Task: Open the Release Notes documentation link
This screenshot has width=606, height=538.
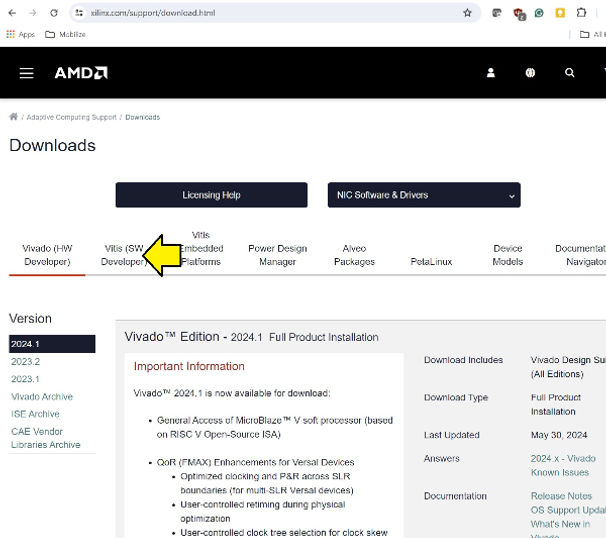Action: pos(561,495)
